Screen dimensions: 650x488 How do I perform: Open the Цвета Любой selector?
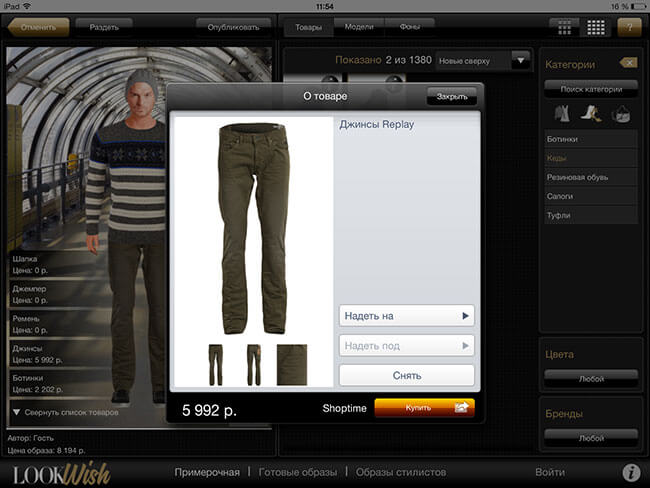click(x=591, y=379)
